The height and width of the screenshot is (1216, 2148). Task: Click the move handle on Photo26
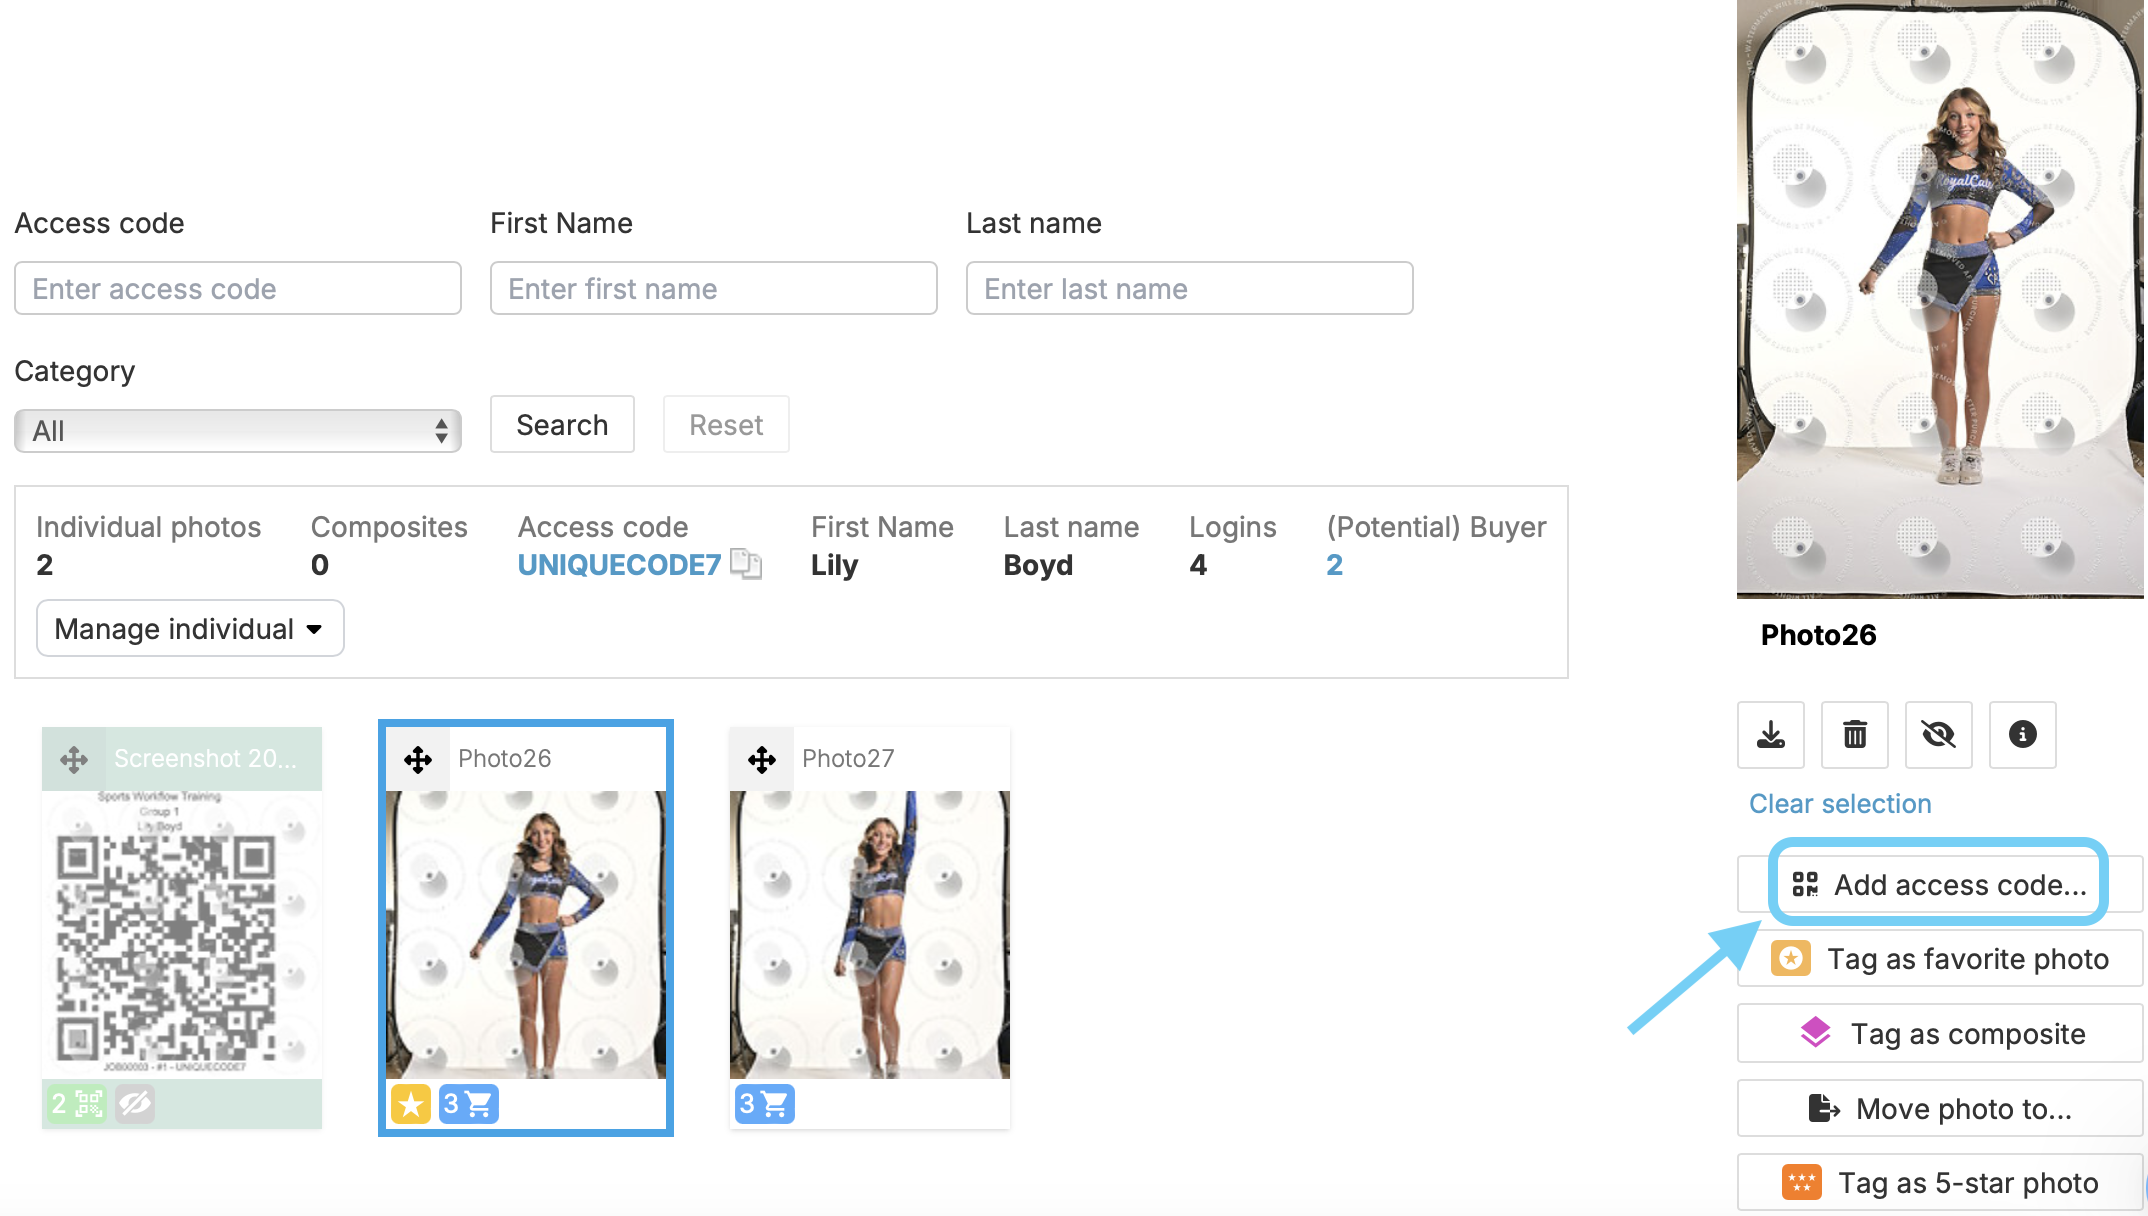(x=418, y=759)
